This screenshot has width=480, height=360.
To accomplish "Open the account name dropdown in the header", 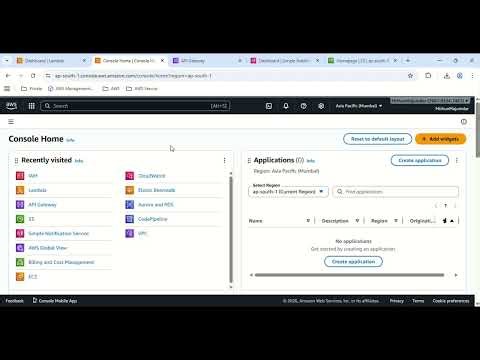I will point(430,100).
